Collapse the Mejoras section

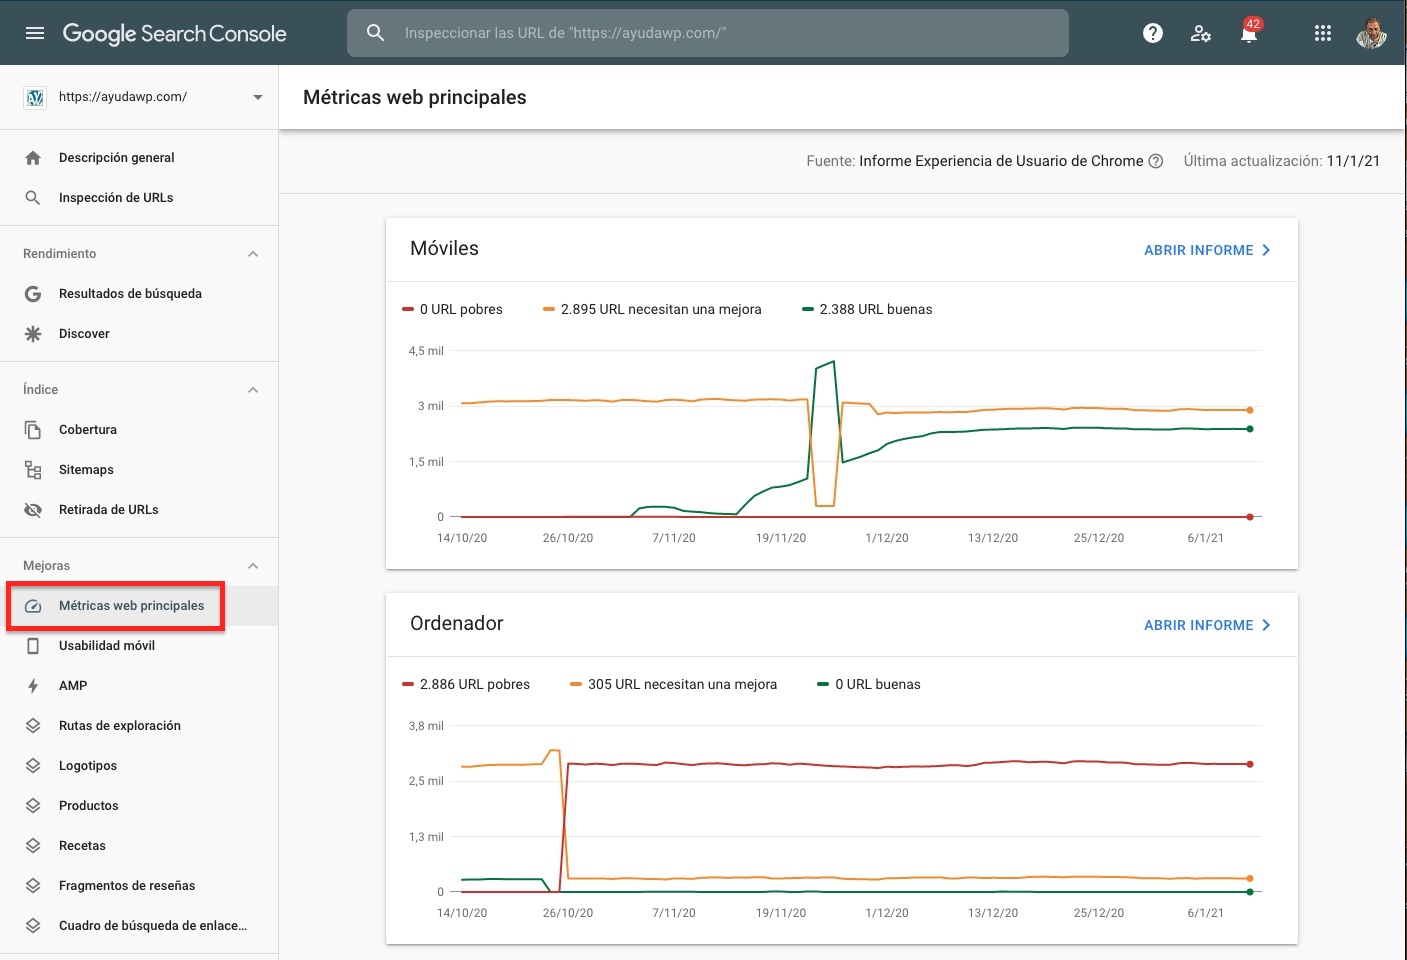tap(253, 566)
